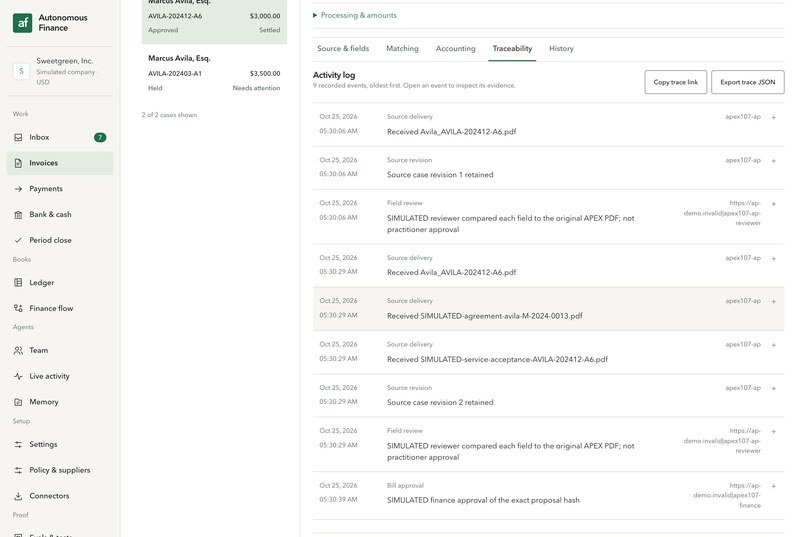Click the Live activity pulse icon
The image size is (806, 537).
pyautogui.click(x=18, y=376)
